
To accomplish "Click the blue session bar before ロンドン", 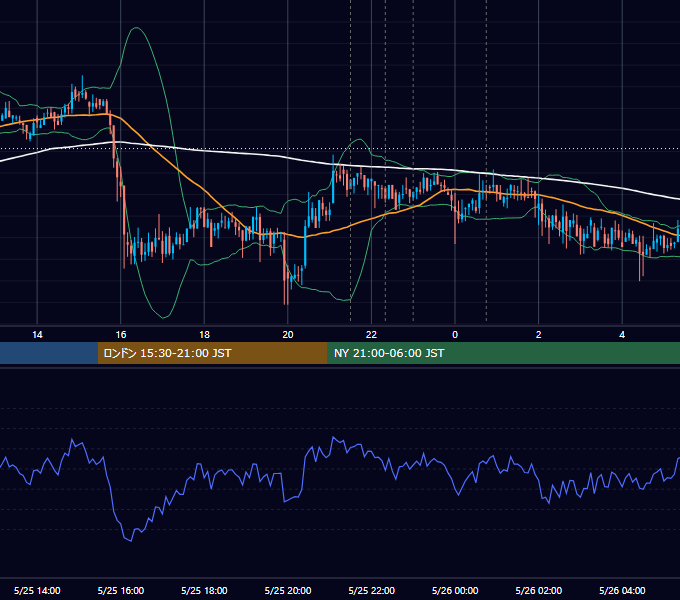I will [x=49, y=353].
